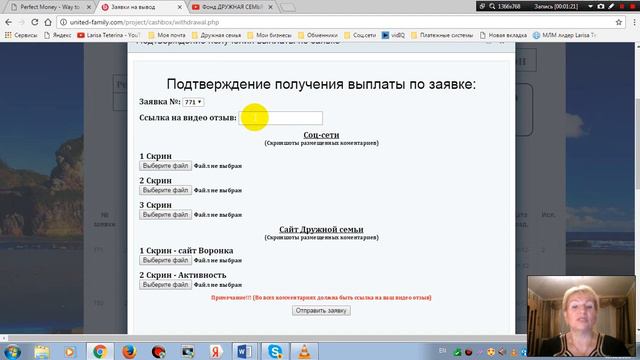
Task: Click the Соц-сети heading text
Action: 321,135
